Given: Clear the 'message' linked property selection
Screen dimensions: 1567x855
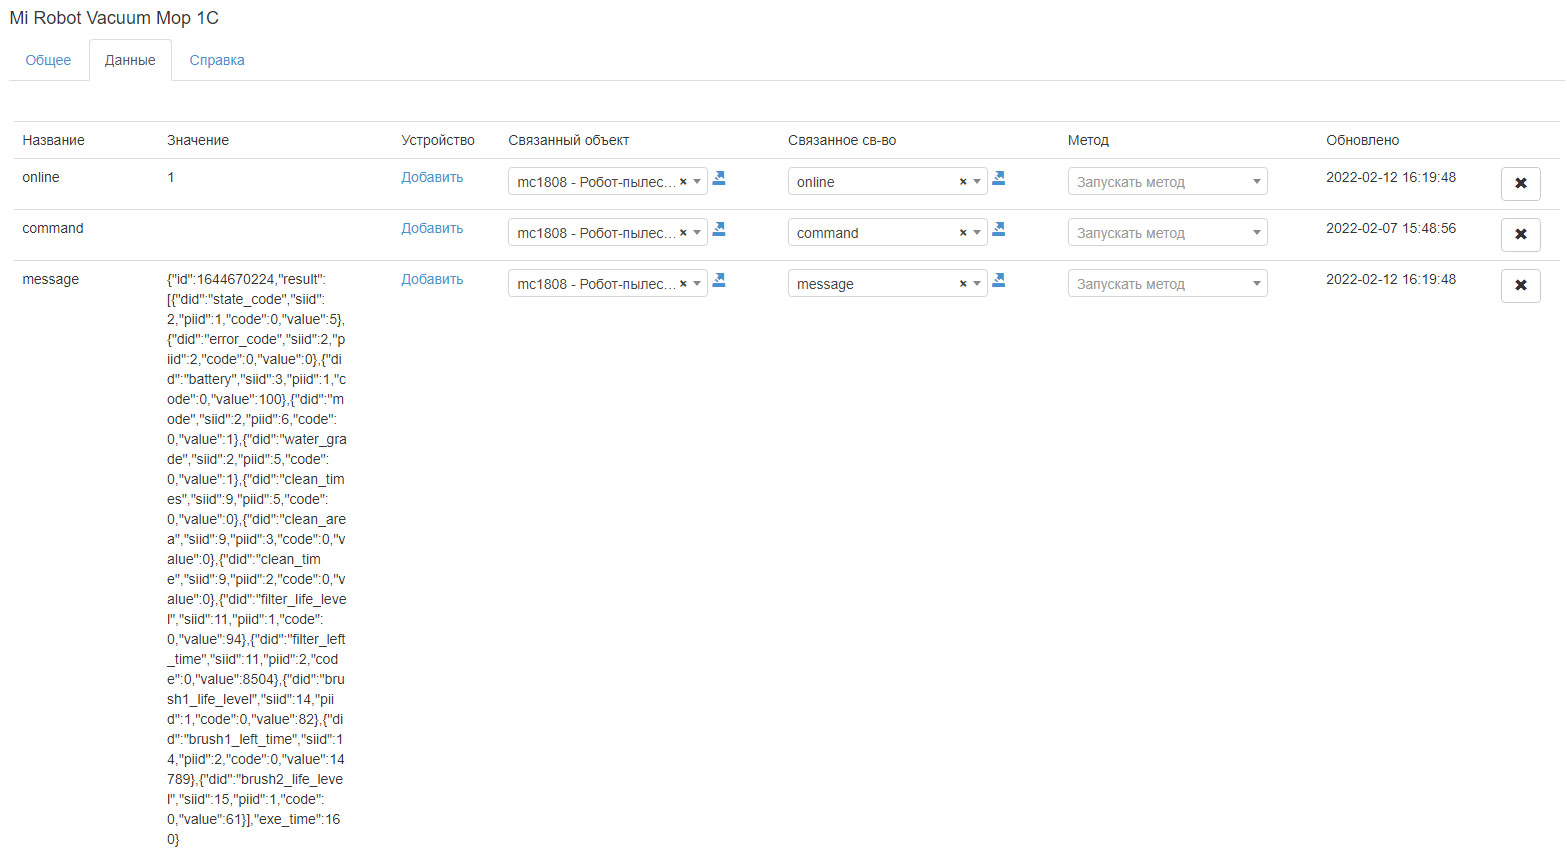Looking at the screenshot, I should pyautogui.click(x=963, y=284).
